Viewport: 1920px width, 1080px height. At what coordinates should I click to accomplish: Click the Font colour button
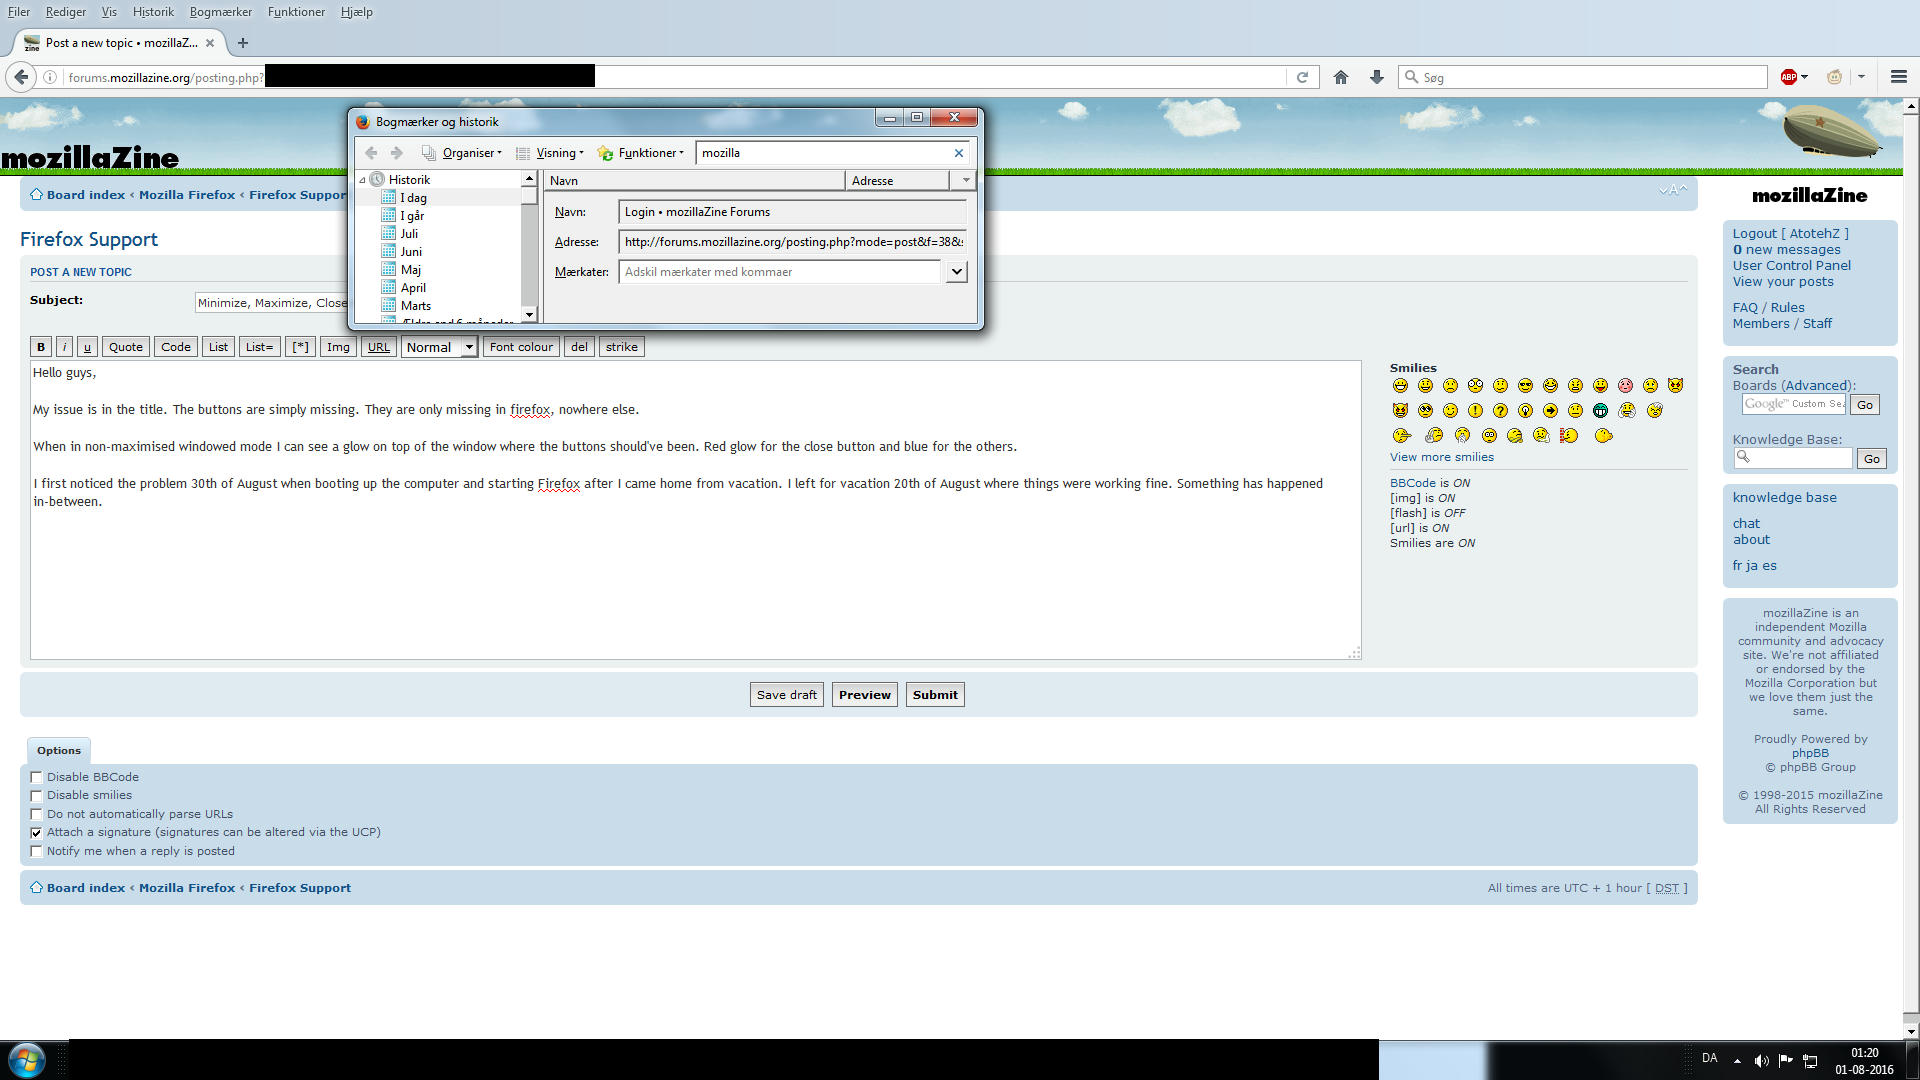coord(521,347)
